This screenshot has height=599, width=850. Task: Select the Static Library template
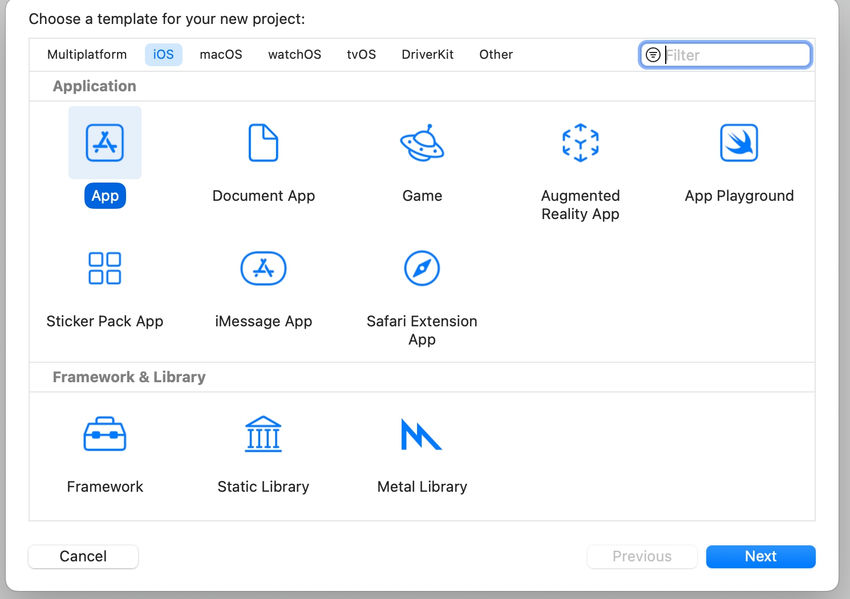[262, 433]
